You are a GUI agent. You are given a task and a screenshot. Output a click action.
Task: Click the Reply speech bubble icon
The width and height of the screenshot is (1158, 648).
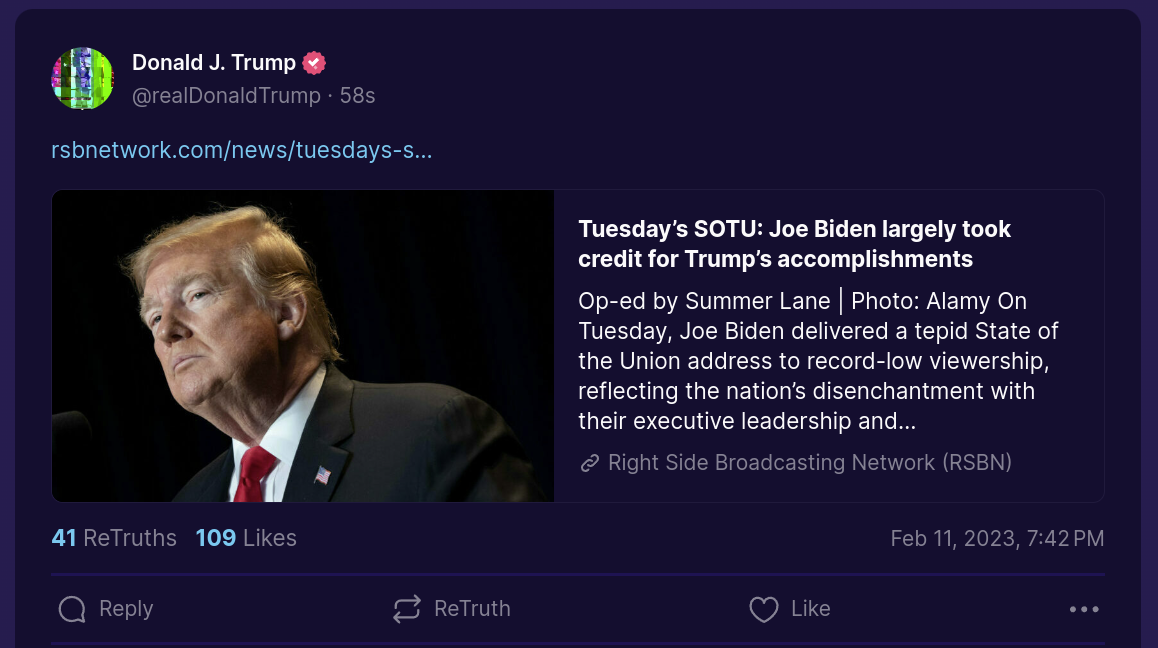point(72,609)
